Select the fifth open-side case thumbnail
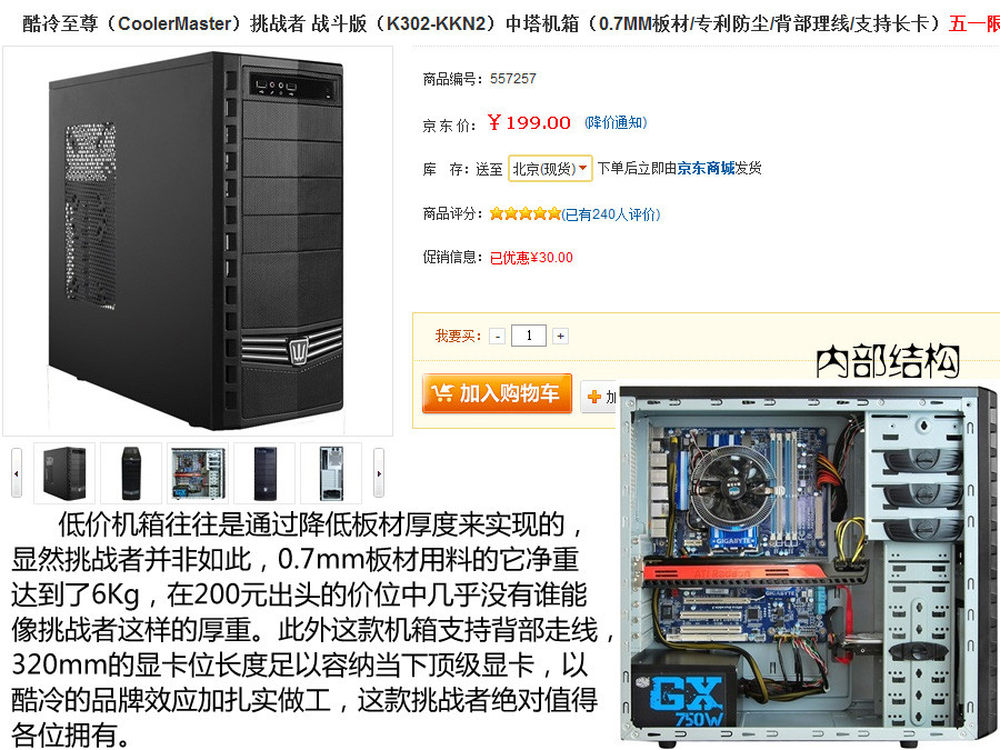The width and height of the screenshot is (1000, 750). point(331,473)
